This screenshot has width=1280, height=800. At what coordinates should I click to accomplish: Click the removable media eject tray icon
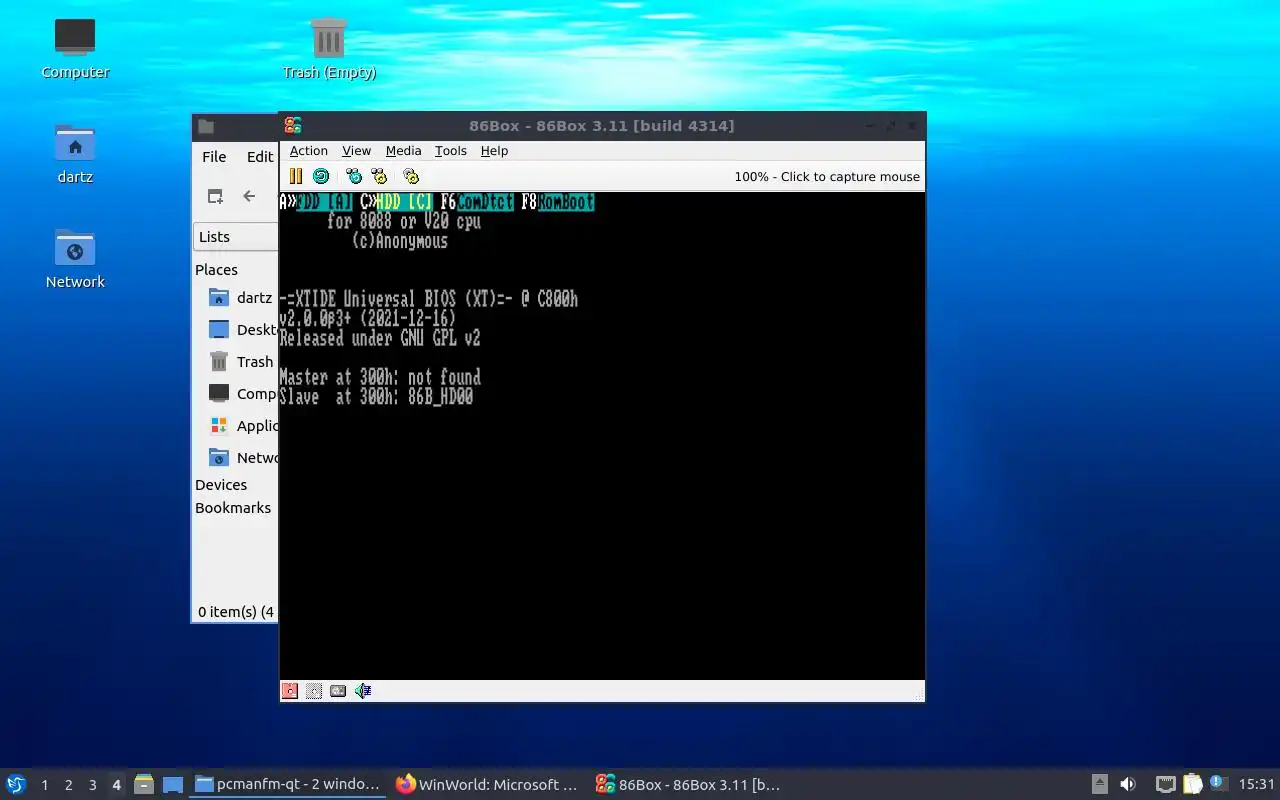click(x=1100, y=784)
